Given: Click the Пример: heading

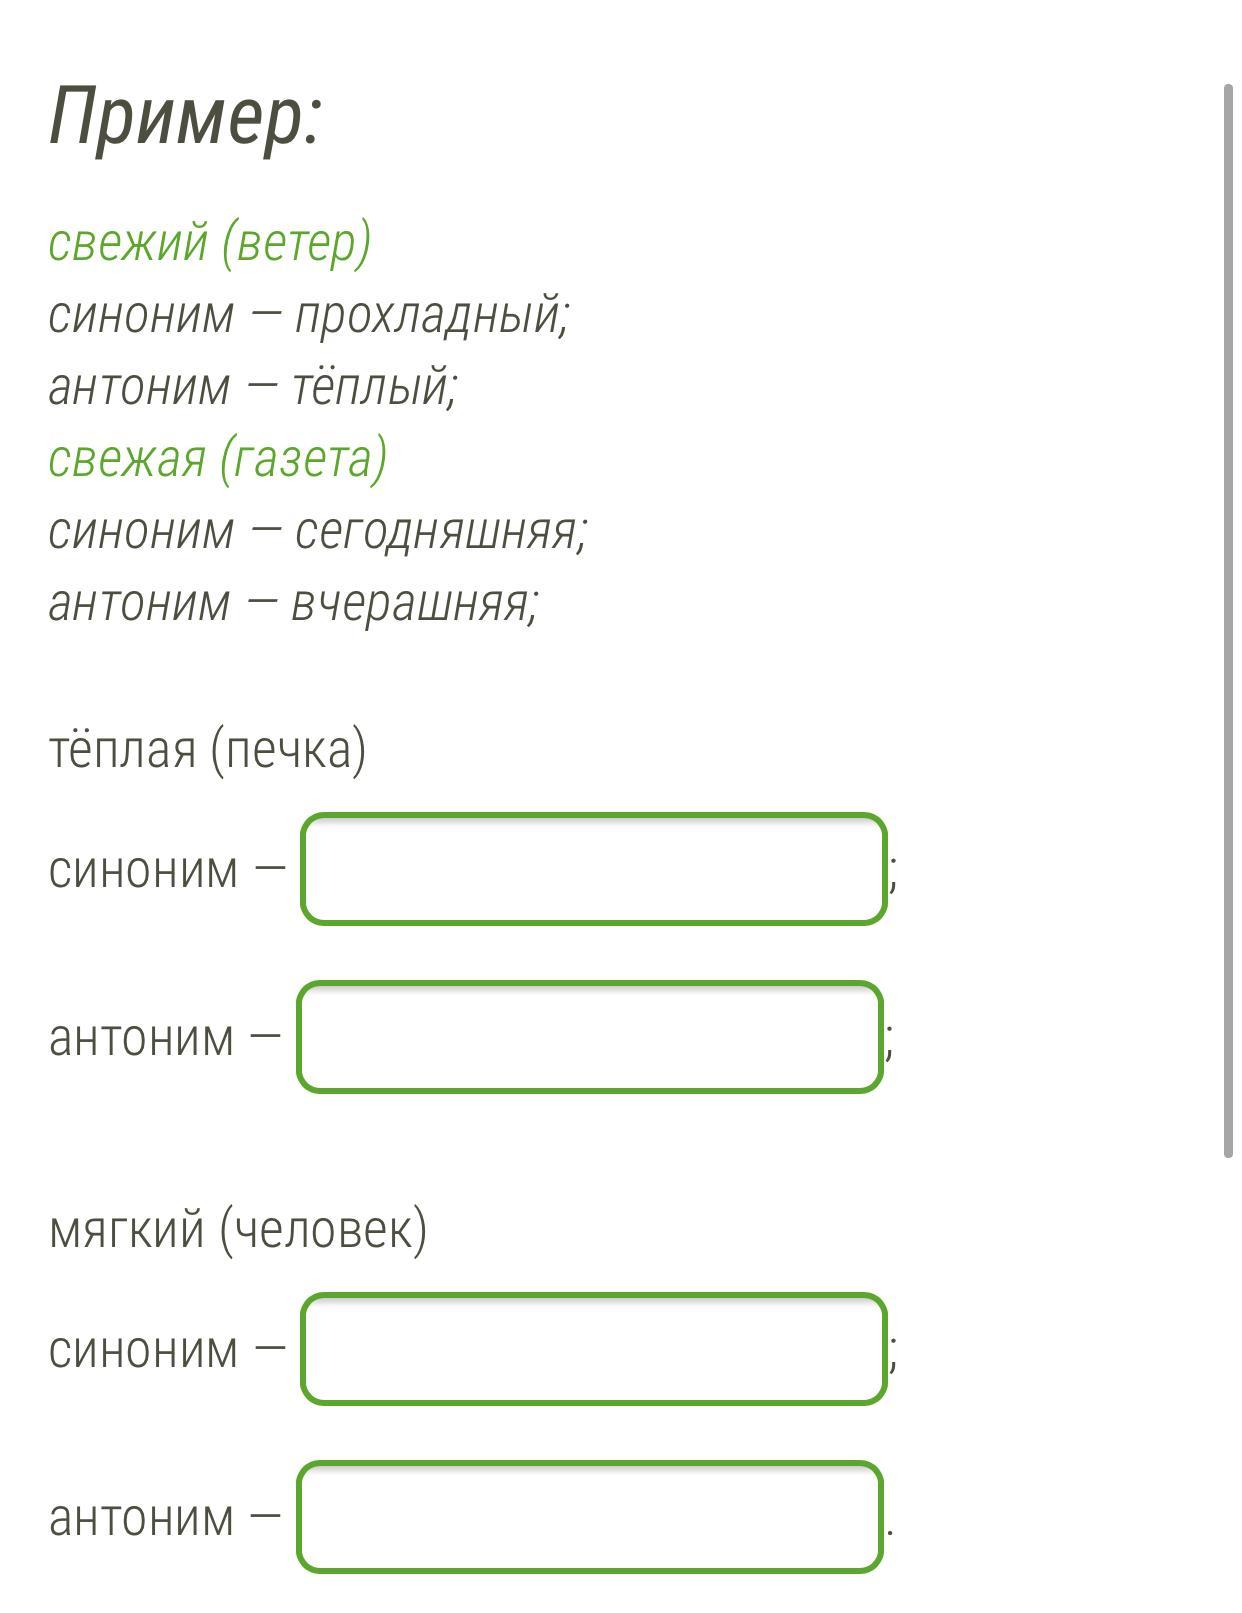Looking at the screenshot, I should coord(185,116).
